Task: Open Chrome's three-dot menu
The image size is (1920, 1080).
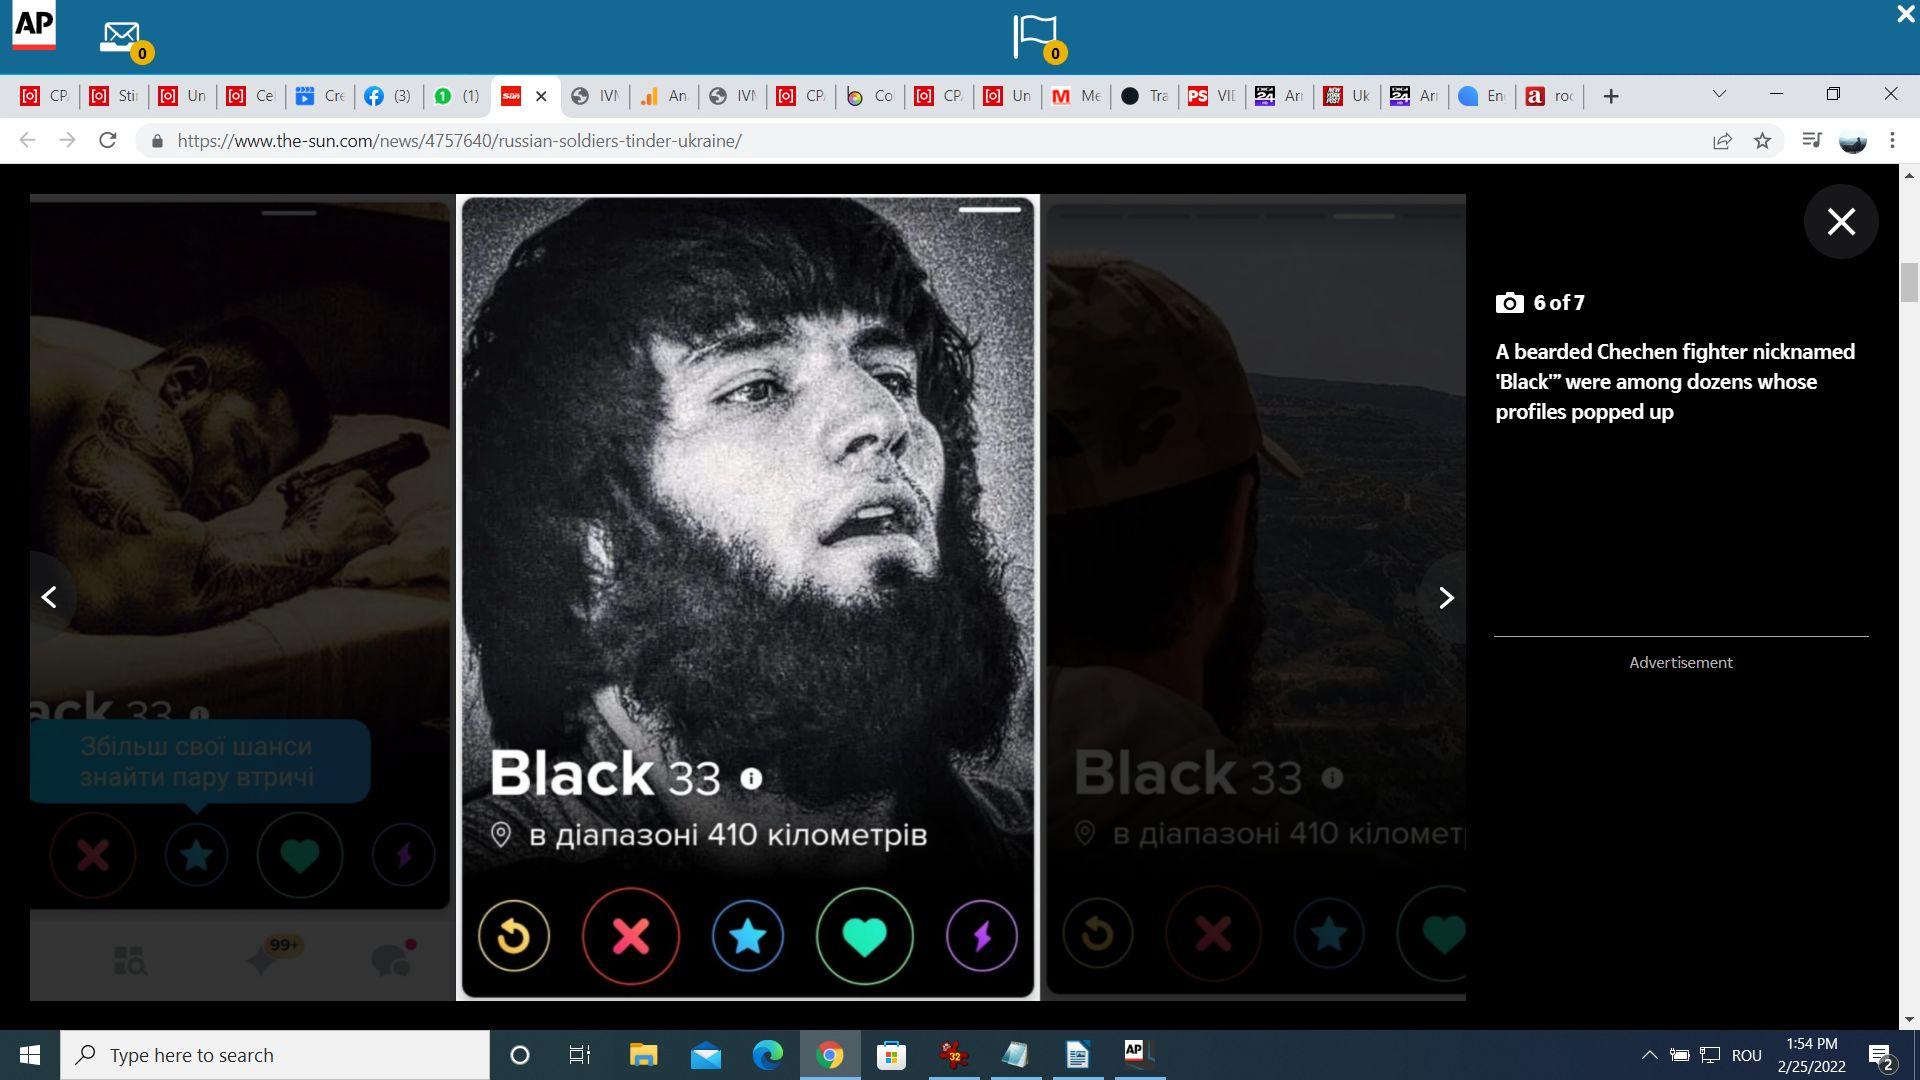Action: [x=1892, y=141]
